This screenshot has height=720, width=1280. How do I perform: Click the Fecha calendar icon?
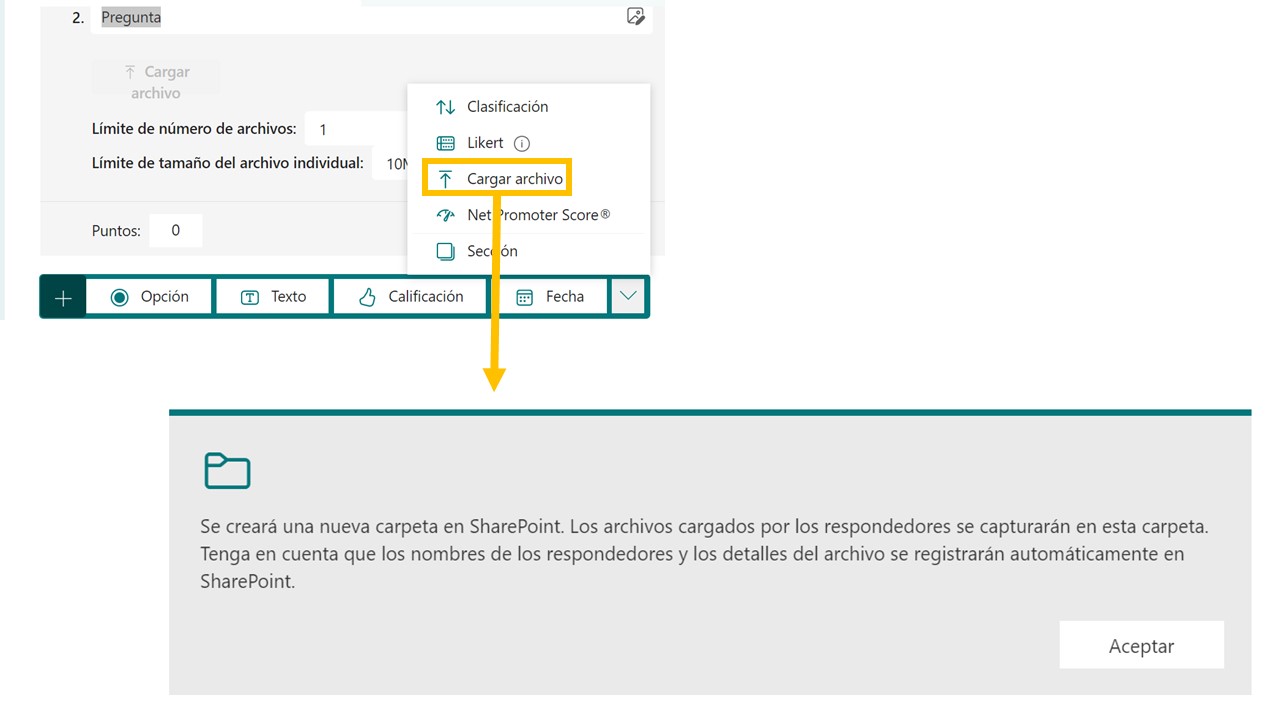pyautogui.click(x=524, y=297)
